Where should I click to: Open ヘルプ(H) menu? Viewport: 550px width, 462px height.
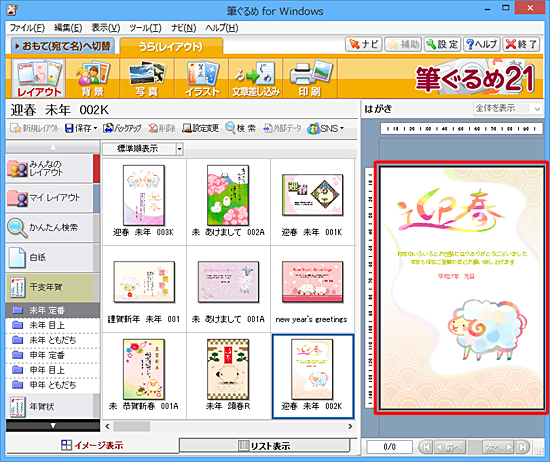click(222, 28)
